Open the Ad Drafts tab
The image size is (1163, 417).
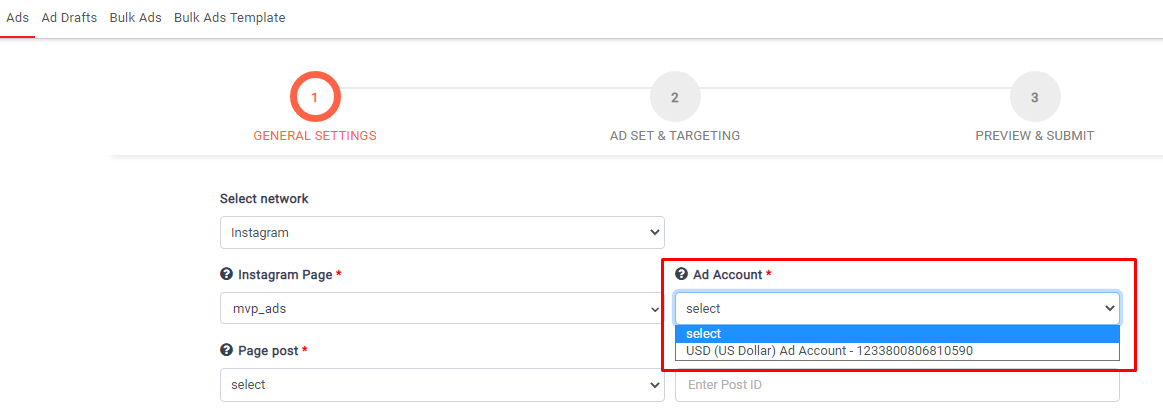pyautogui.click(x=69, y=18)
